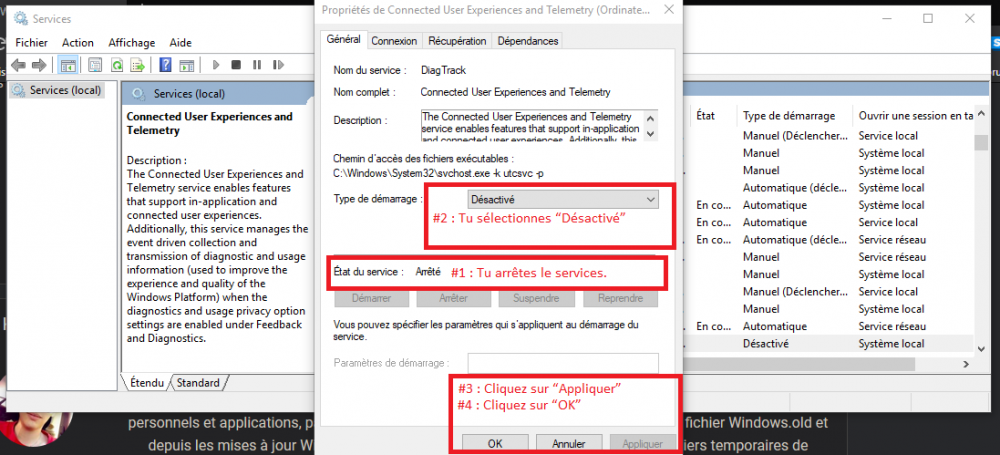Maximize the Services window
This screenshot has height=455, width=1000.
[928, 19]
